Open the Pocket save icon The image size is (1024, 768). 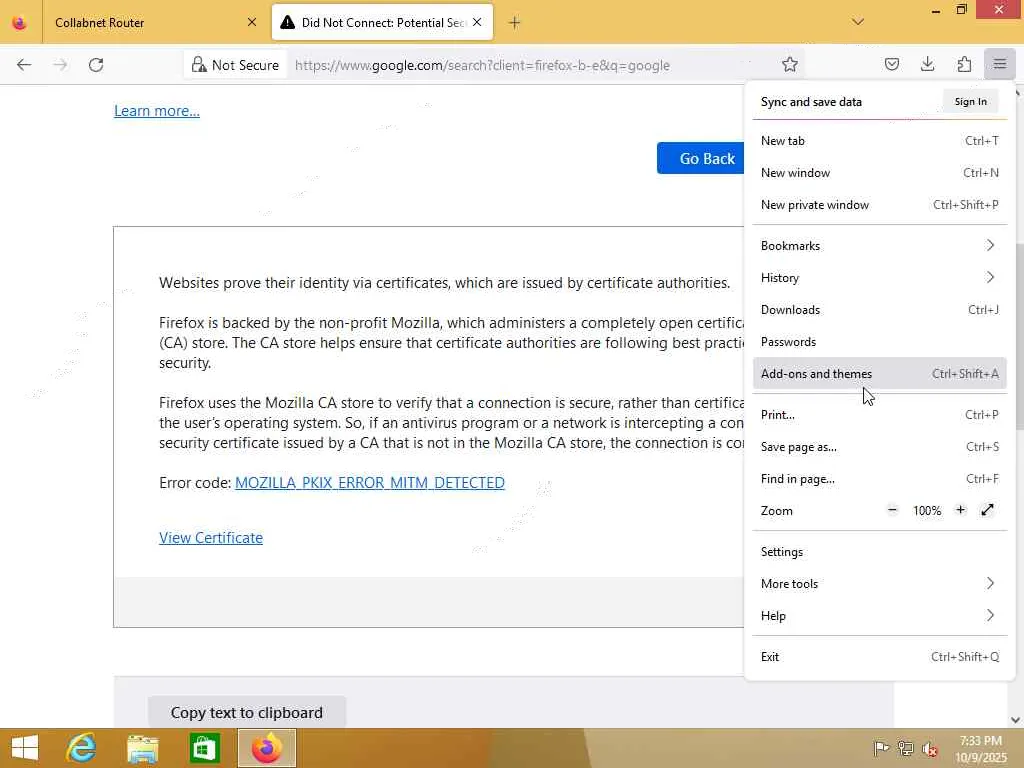(891, 64)
